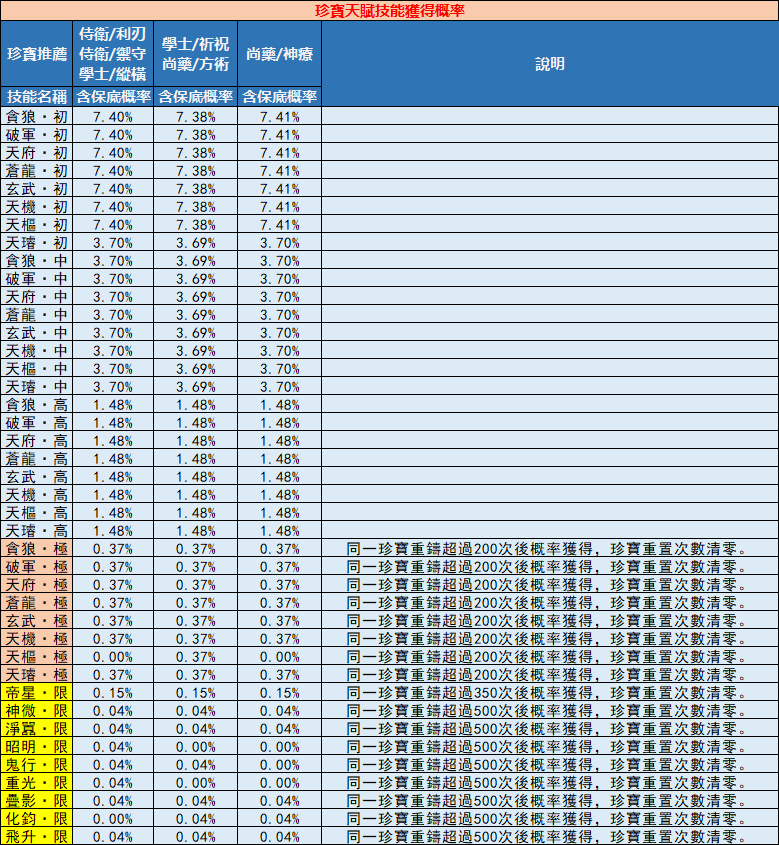The image size is (779, 845).
Task: Select the 侍衛/利刃 column header cell
Action: tap(113, 53)
